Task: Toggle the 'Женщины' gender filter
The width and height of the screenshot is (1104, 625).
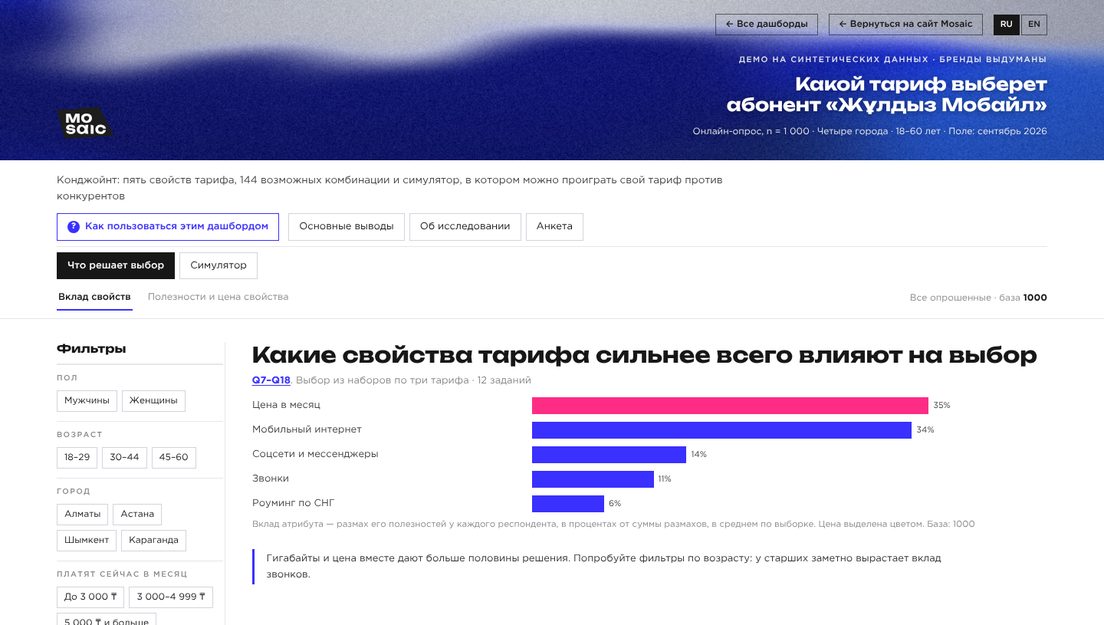Action: pyautogui.click(x=153, y=400)
